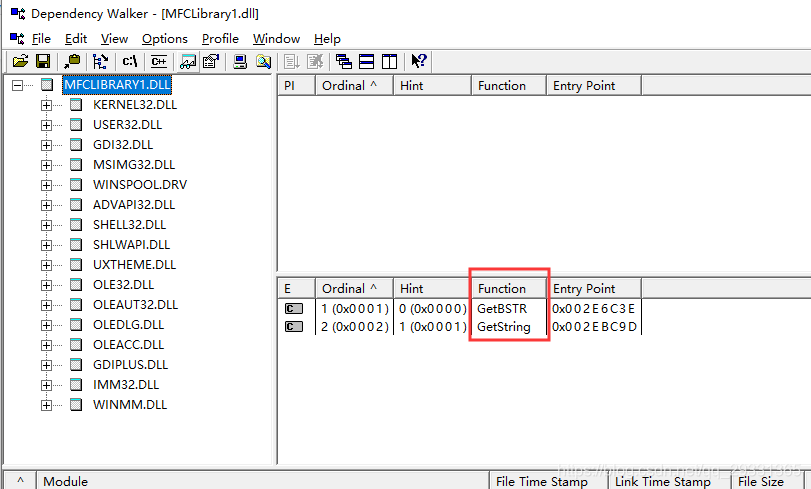Expand the SHELL32.DLL tree node
The height and width of the screenshot is (489, 811).
[x=47, y=225]
